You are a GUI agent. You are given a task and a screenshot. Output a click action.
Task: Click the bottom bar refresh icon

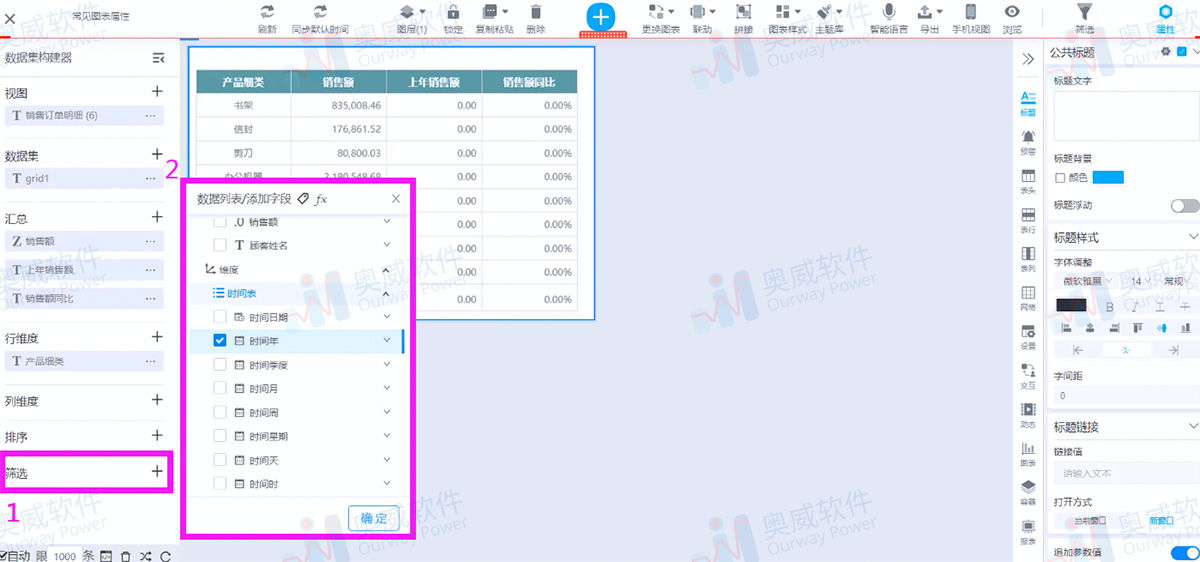[166, 556]
